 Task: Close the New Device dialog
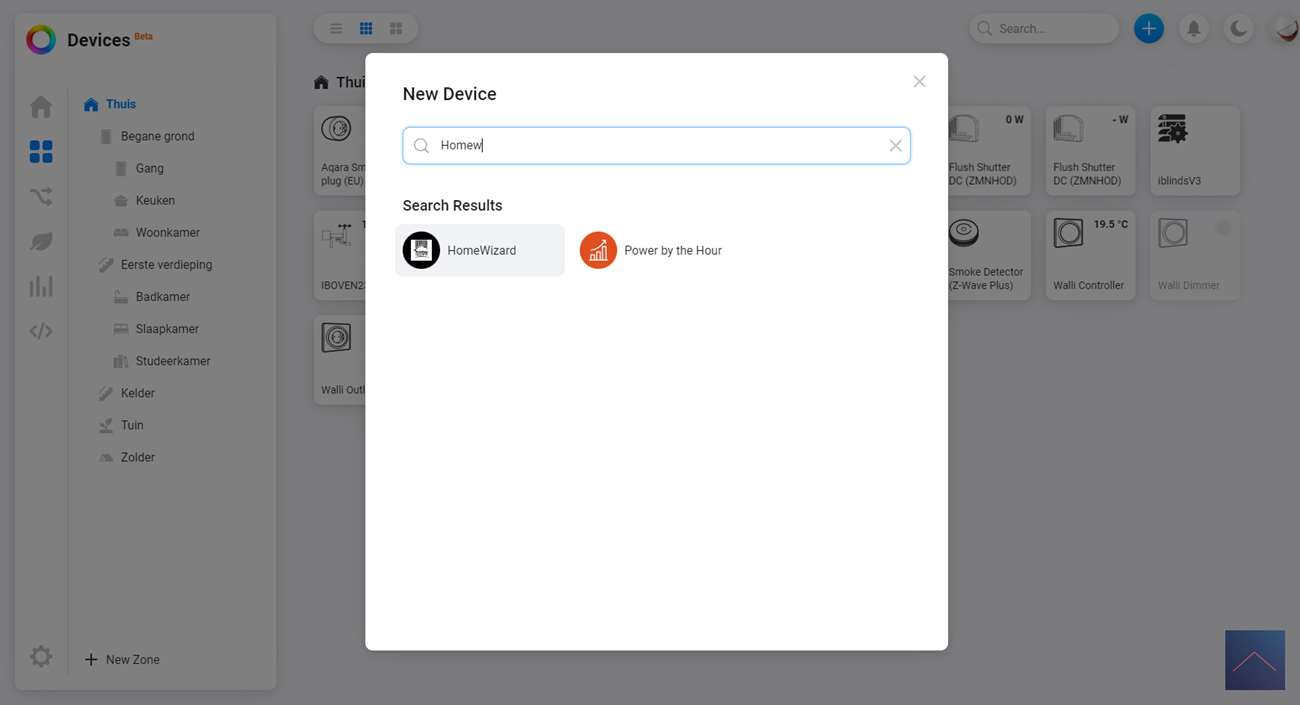pos(919,81)
